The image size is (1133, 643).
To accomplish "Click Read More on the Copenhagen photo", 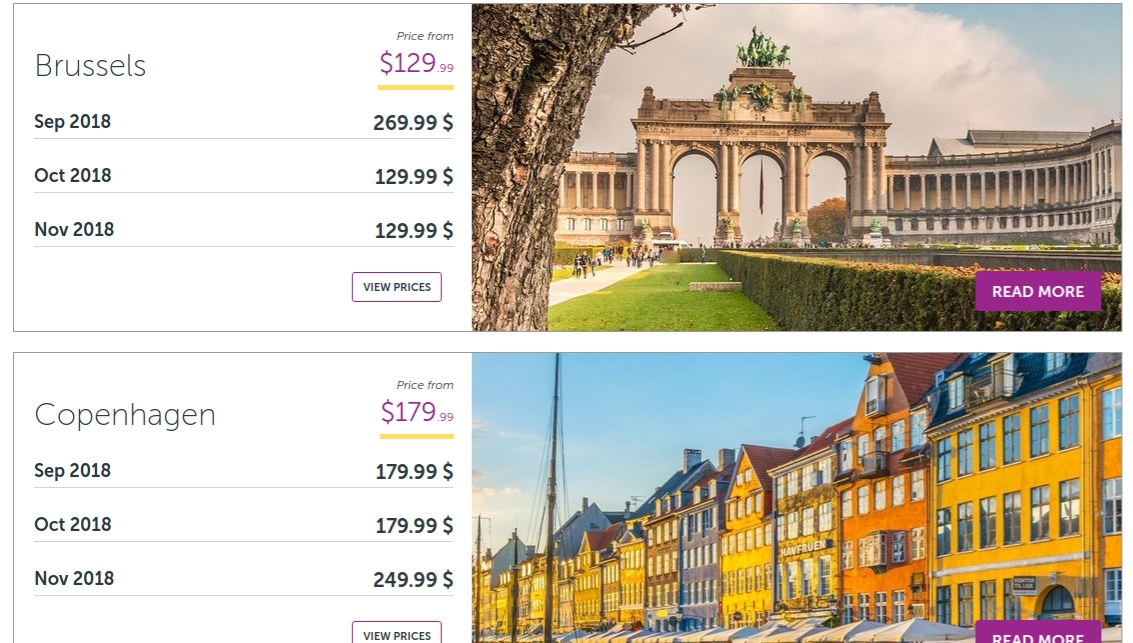I will point(1037,636).
